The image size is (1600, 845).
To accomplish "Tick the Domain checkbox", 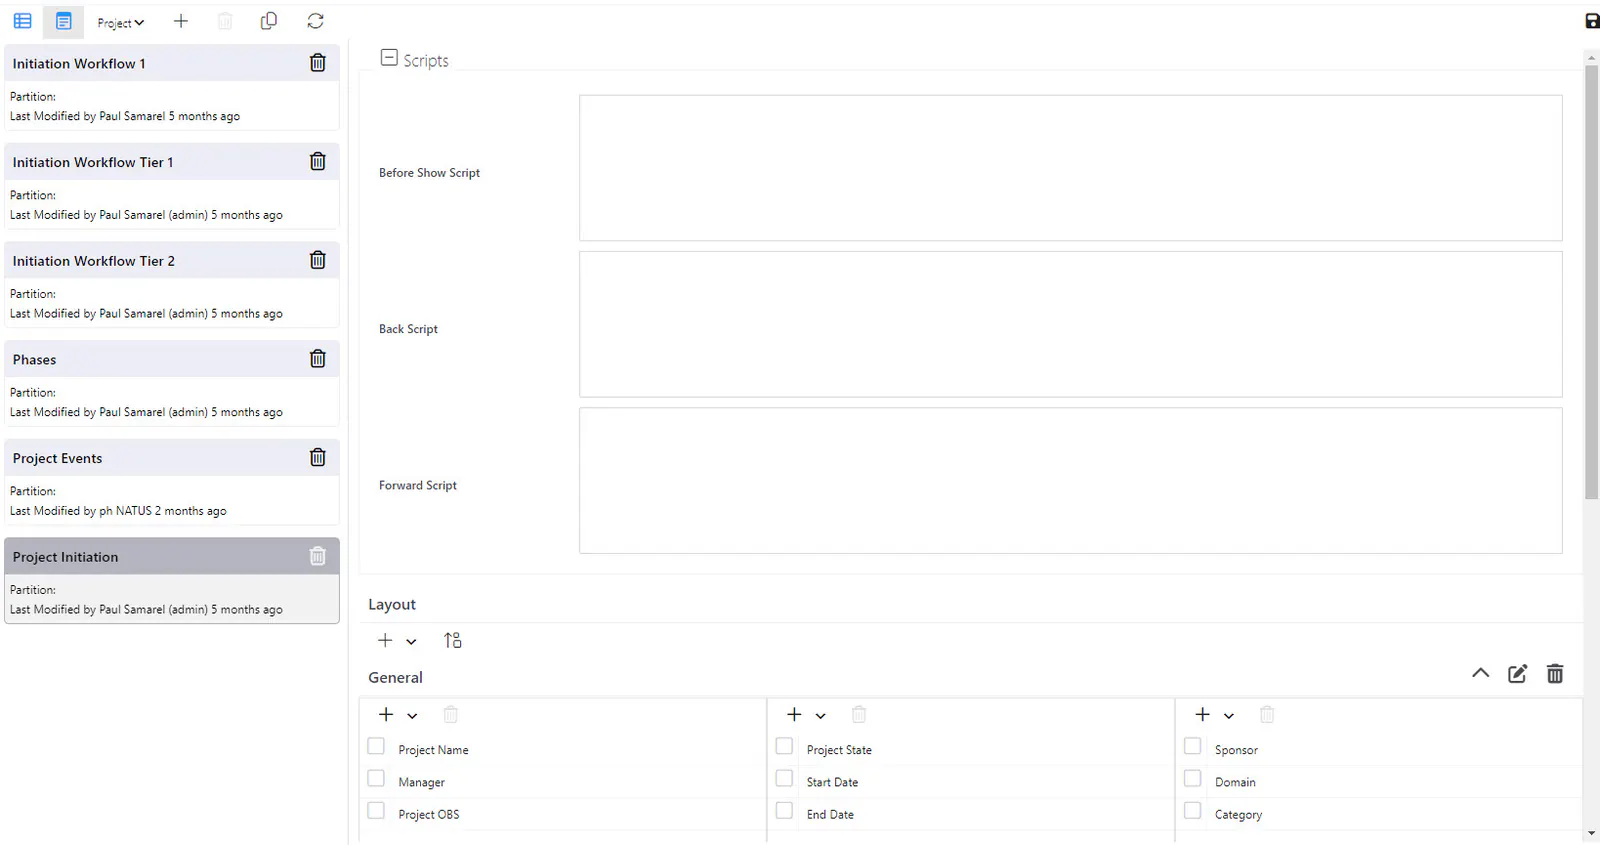I will coord(1192,778).
